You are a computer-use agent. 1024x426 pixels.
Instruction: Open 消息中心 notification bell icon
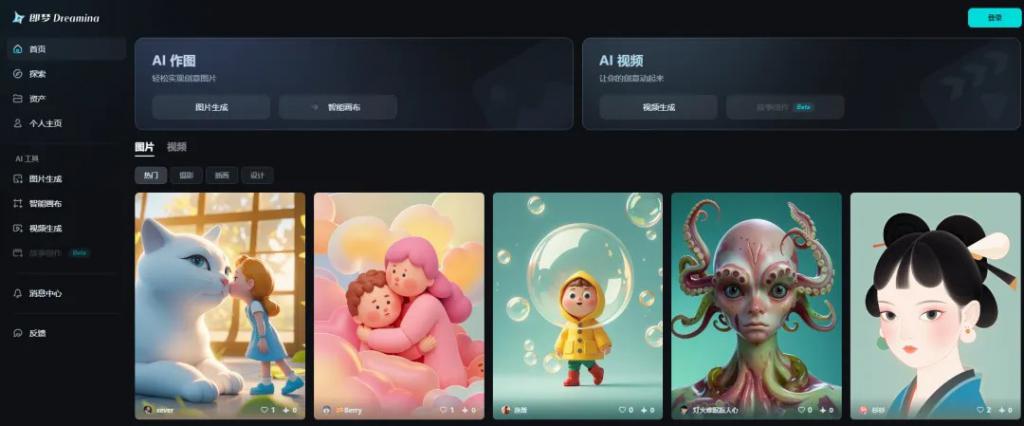click(18, 293)
